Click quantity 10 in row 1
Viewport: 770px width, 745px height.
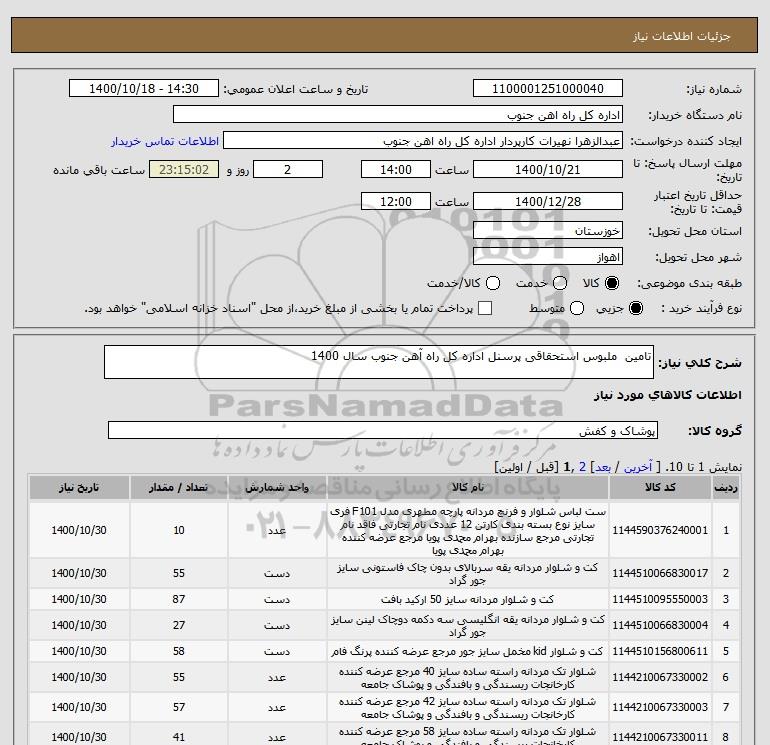(x=179, y=530)
